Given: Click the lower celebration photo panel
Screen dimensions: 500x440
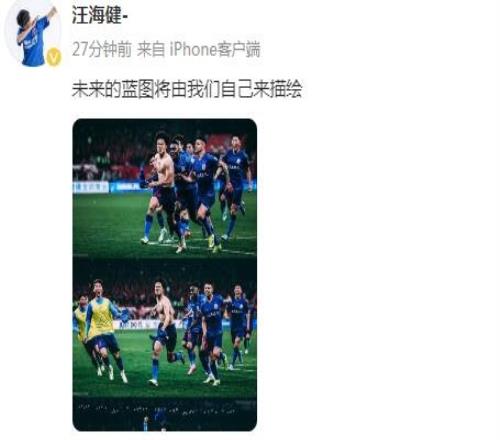Looking at the screenshot, I should [165, 328].
